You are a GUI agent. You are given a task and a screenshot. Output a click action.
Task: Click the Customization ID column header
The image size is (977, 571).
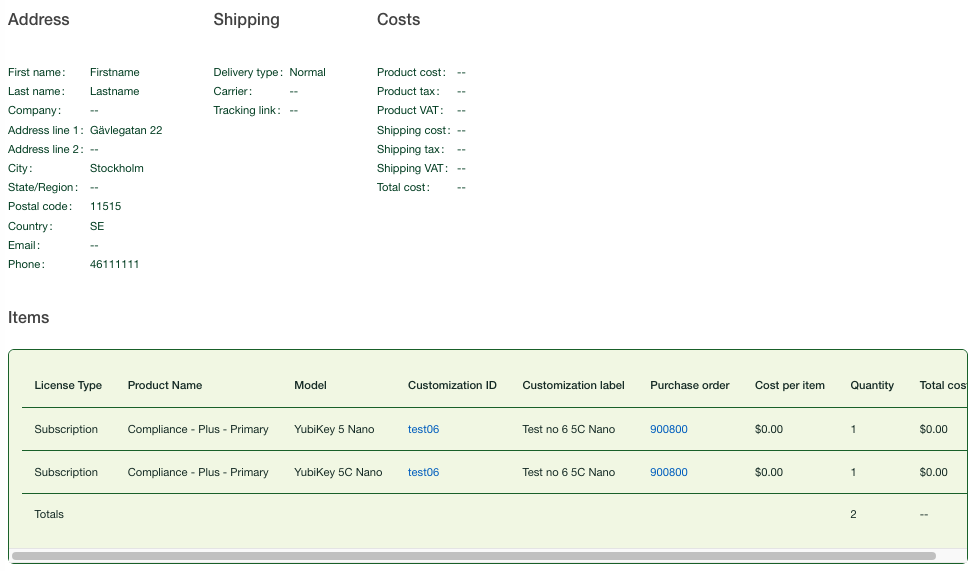[452, 385]
